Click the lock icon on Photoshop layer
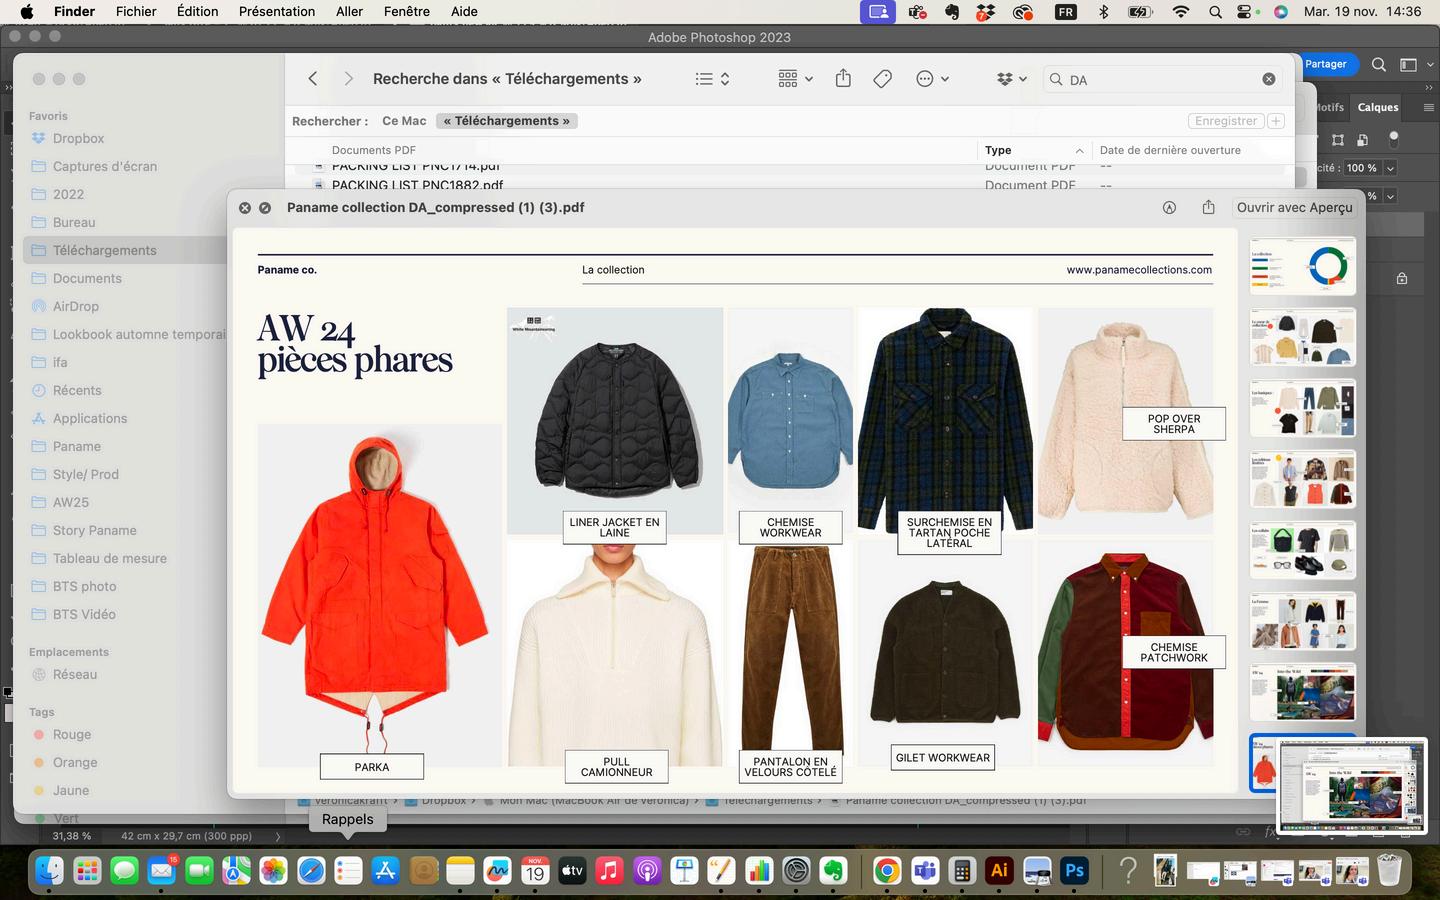The width and height of the screenshot is (1440, 900). [x=1402, y=279]
